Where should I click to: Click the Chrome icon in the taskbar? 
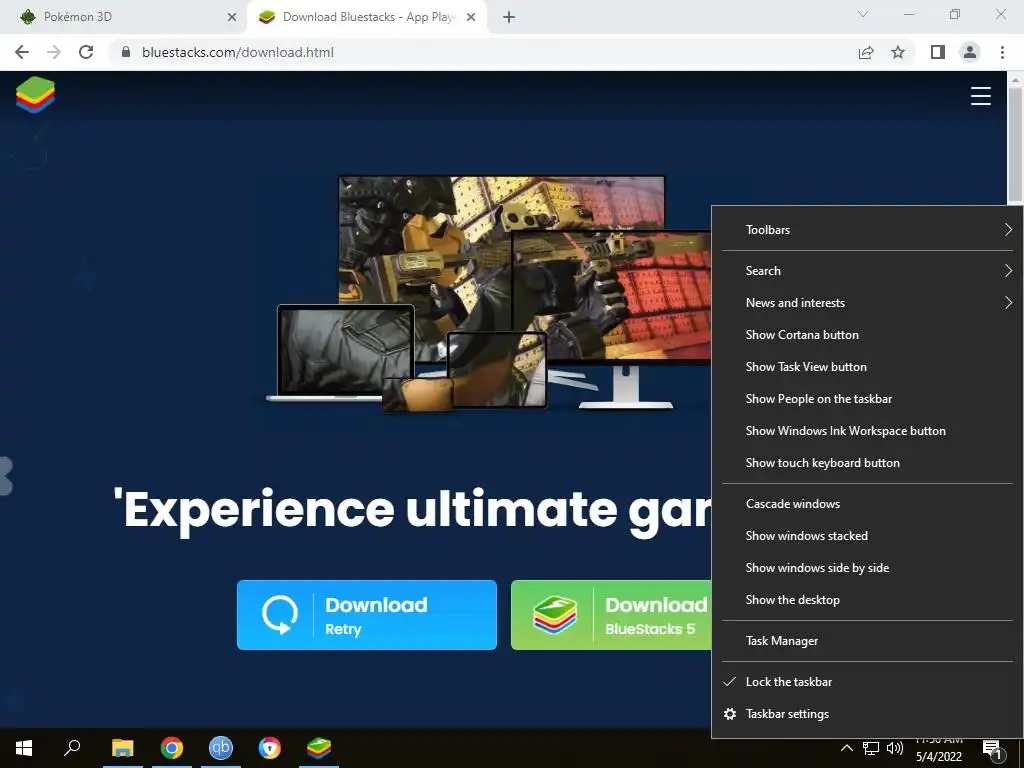(x=172, y=748)
